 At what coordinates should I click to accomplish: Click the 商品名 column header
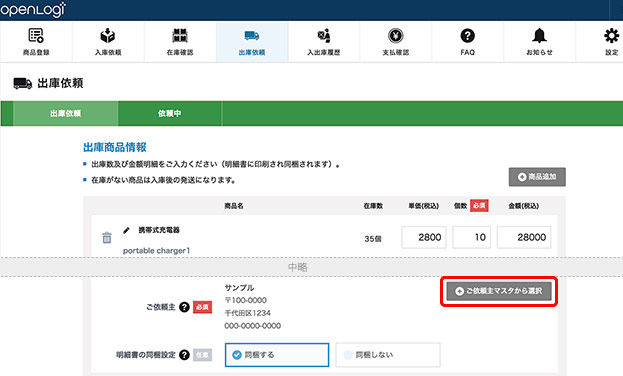pyautogui.click(x=234, y=206)
